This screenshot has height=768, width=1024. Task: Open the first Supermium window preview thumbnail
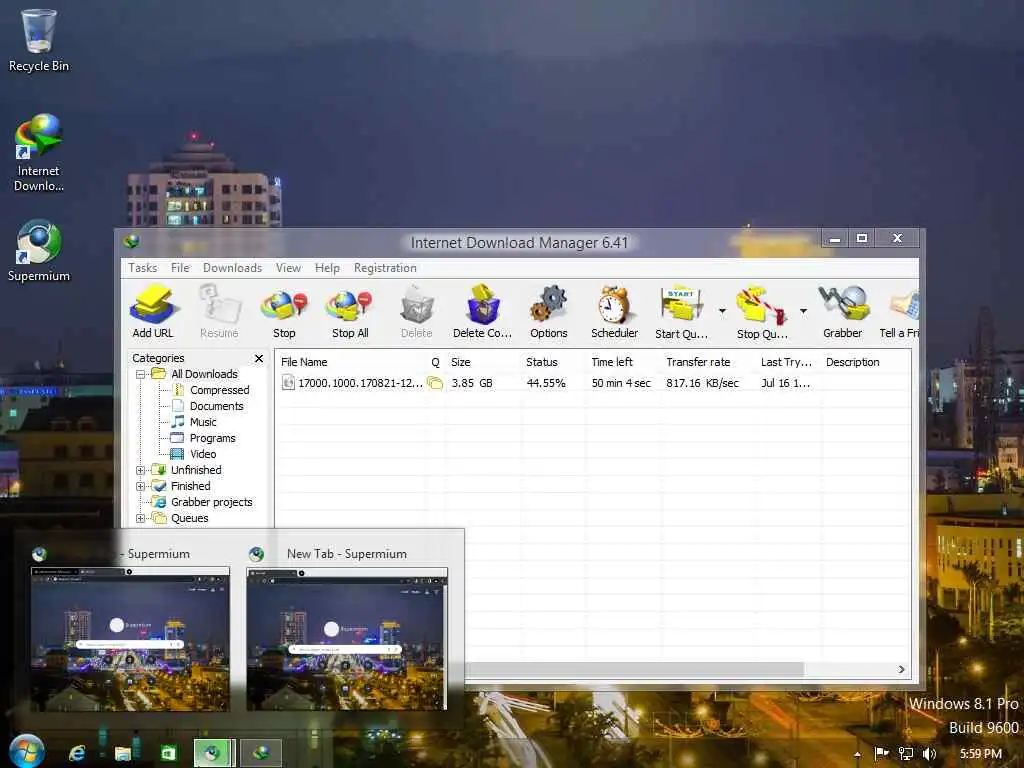[130, 639]
